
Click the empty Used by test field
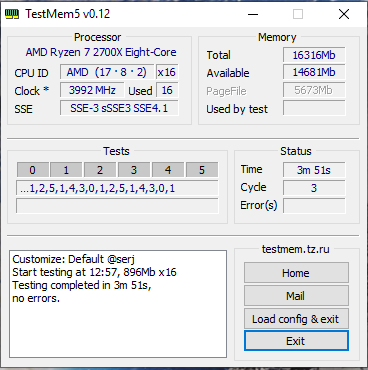[314, 108]
